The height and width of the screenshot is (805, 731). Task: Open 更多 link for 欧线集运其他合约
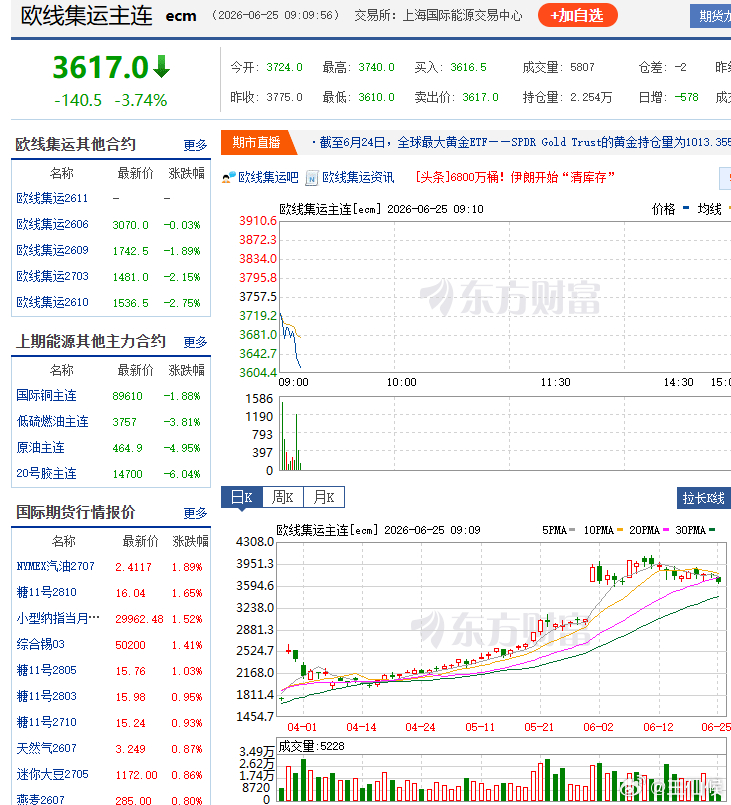point(195,145)
